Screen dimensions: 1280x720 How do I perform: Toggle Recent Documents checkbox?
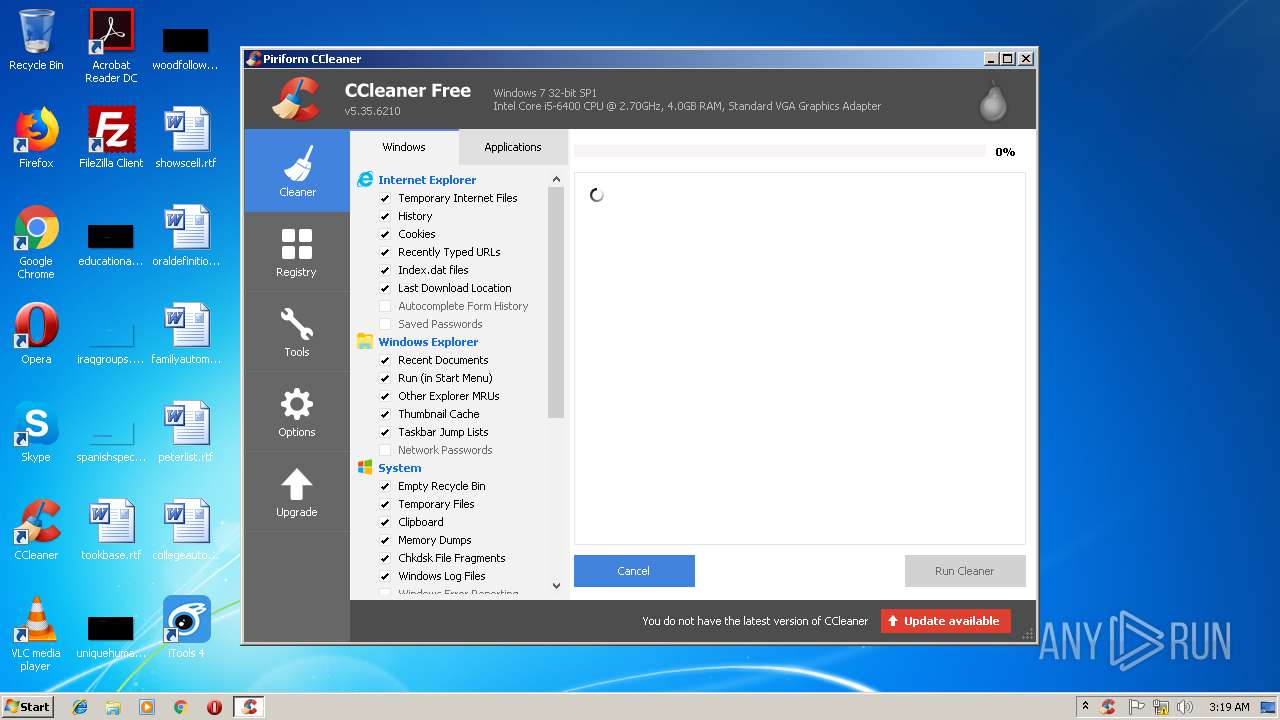[385, 360]
